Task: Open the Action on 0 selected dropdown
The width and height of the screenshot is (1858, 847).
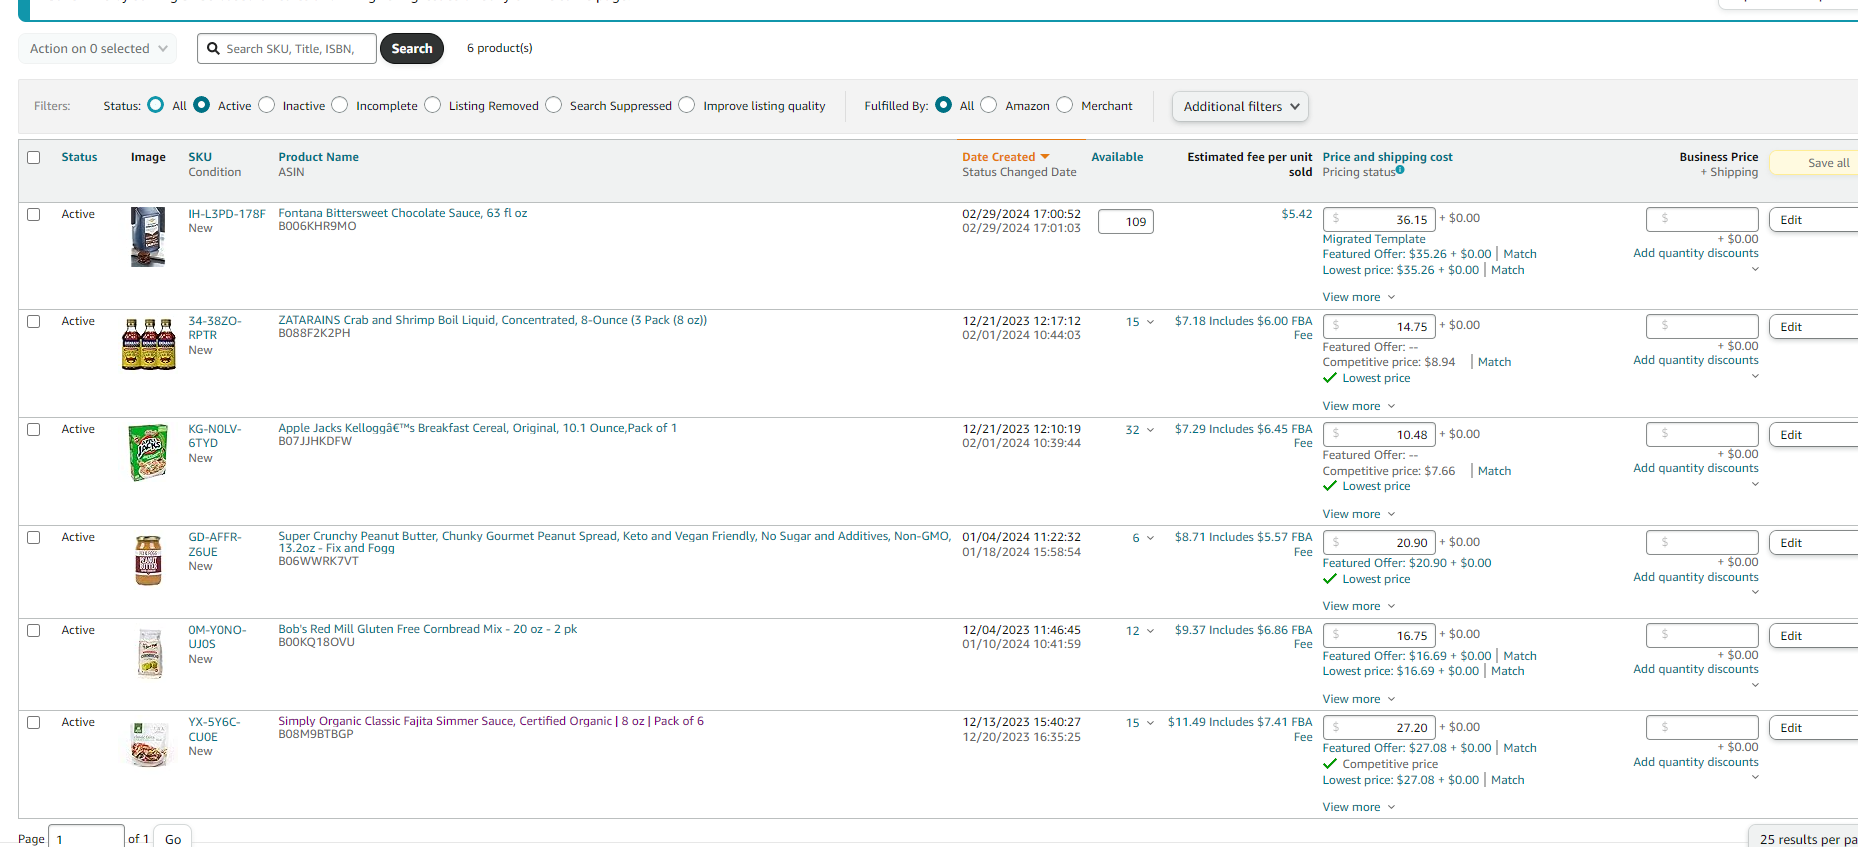Action: pos(98,48)
